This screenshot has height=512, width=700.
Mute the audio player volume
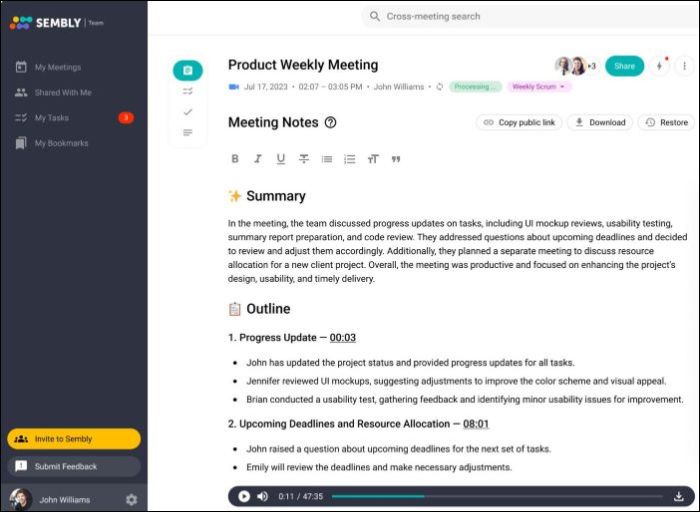point(262,496)
